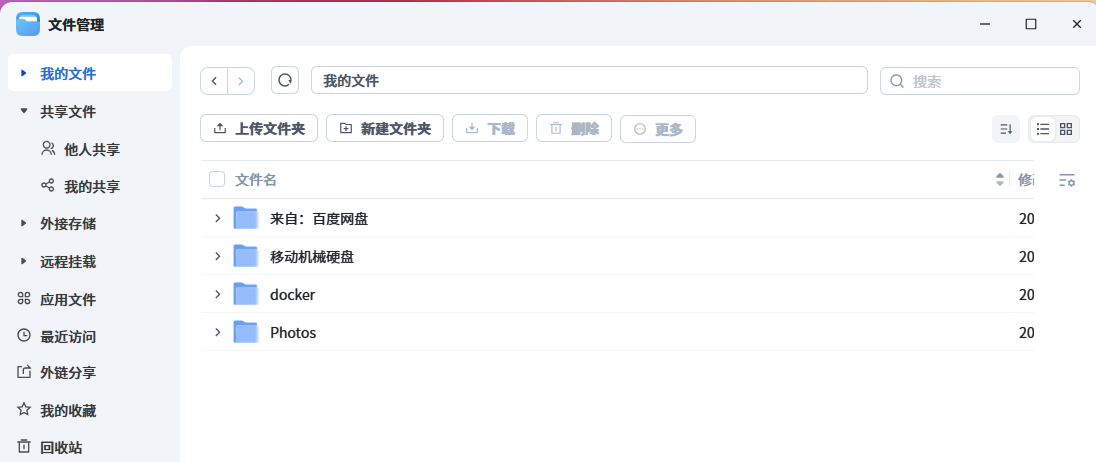The height and width of the screenshot is (462, 1096).
Task: Expand the 移动机械硬盘 folder row
Action: 217,257
